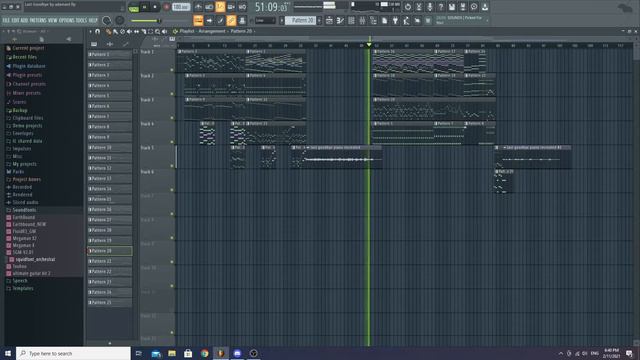Toggle wait for input button
Image resolution: width=640 pixels, height=360 pixels.
coord(209,7)
